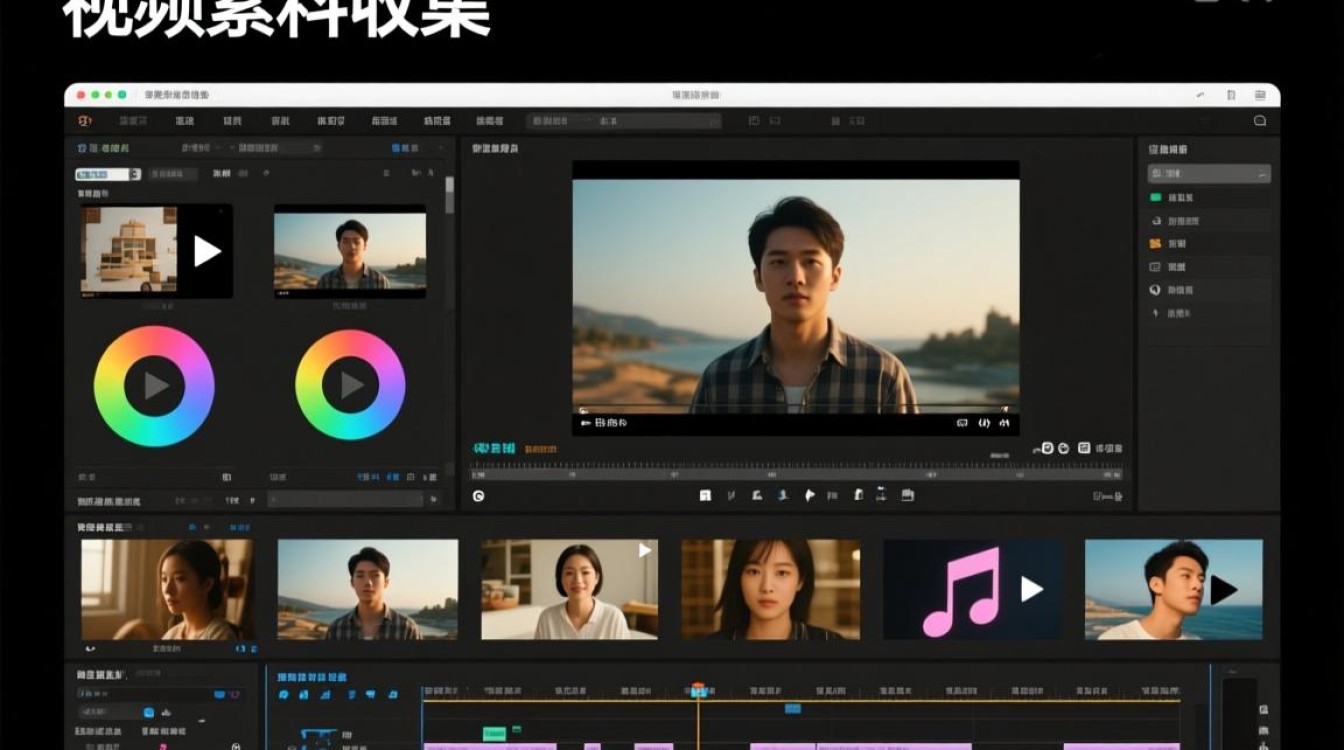The width and height of the screenshot is (1344, 750).
Task: Click the media bin vertical scrollbar
Action: click(449, 195)
